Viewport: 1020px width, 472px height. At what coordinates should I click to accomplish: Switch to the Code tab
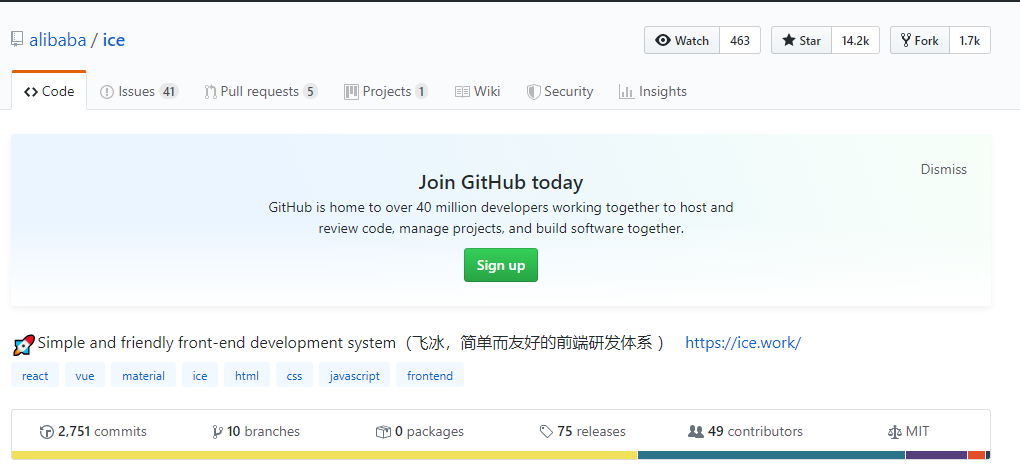pyautogui.click(x=49, y=91)
